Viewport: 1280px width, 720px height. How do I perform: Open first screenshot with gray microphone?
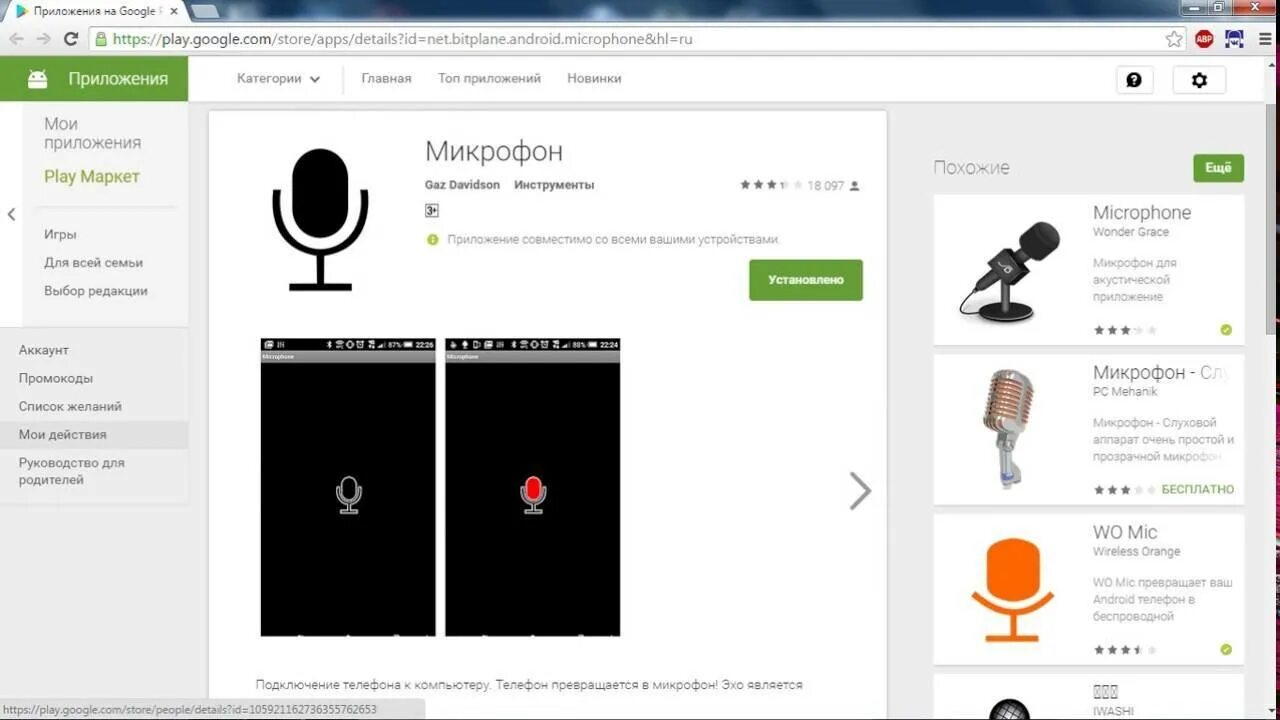(348, 487)
